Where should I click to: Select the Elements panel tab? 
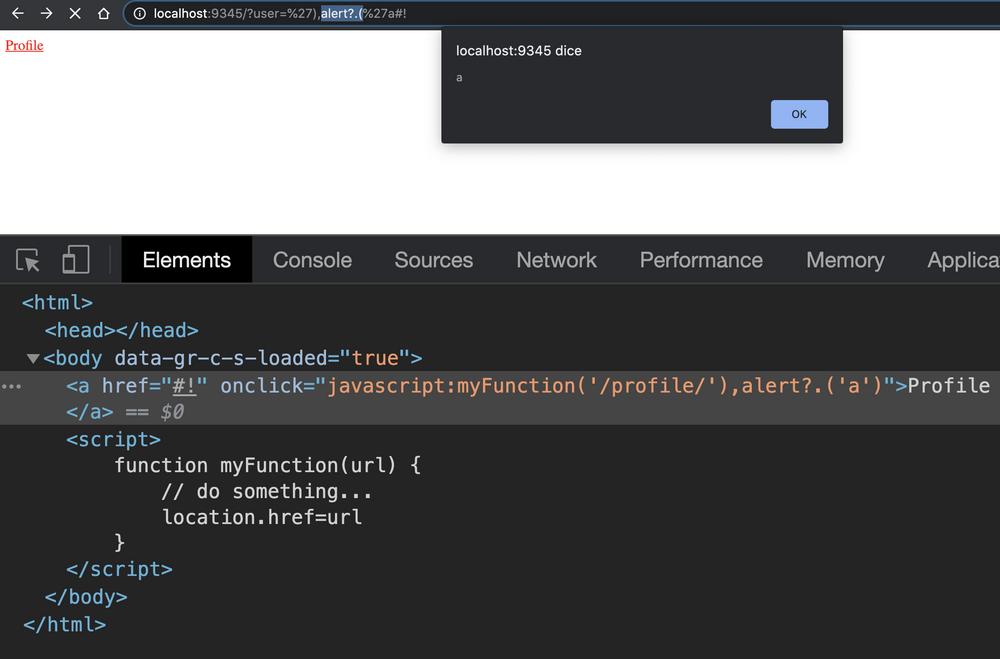(x=186, y=259)
